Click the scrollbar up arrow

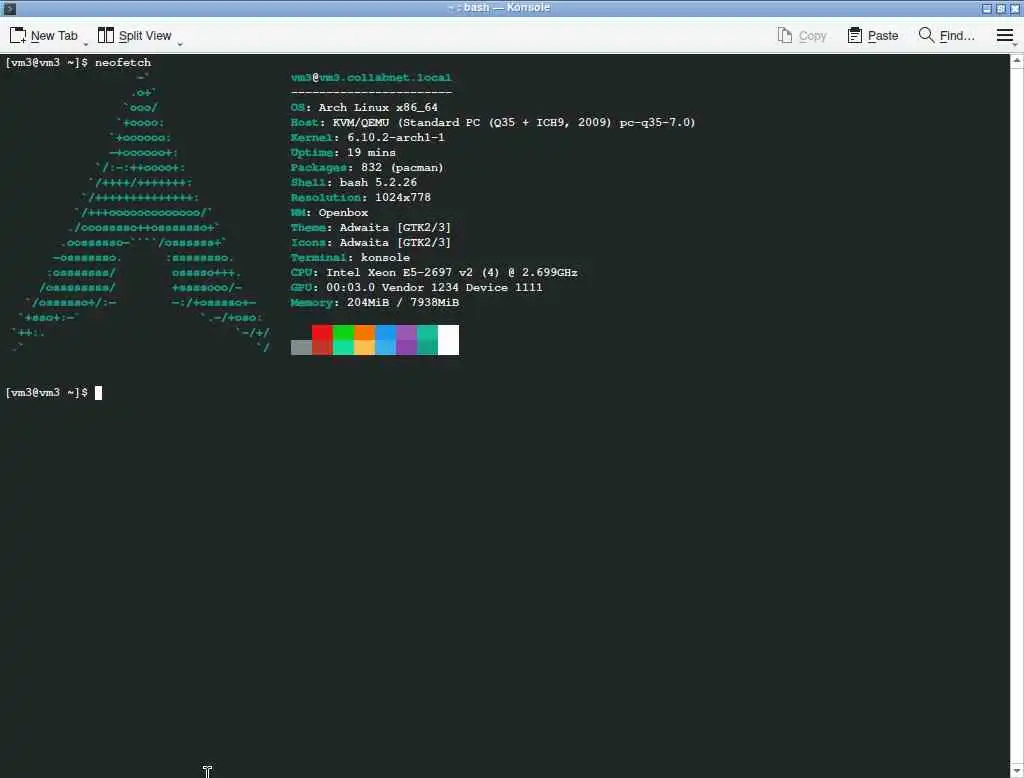(1016, 61)
